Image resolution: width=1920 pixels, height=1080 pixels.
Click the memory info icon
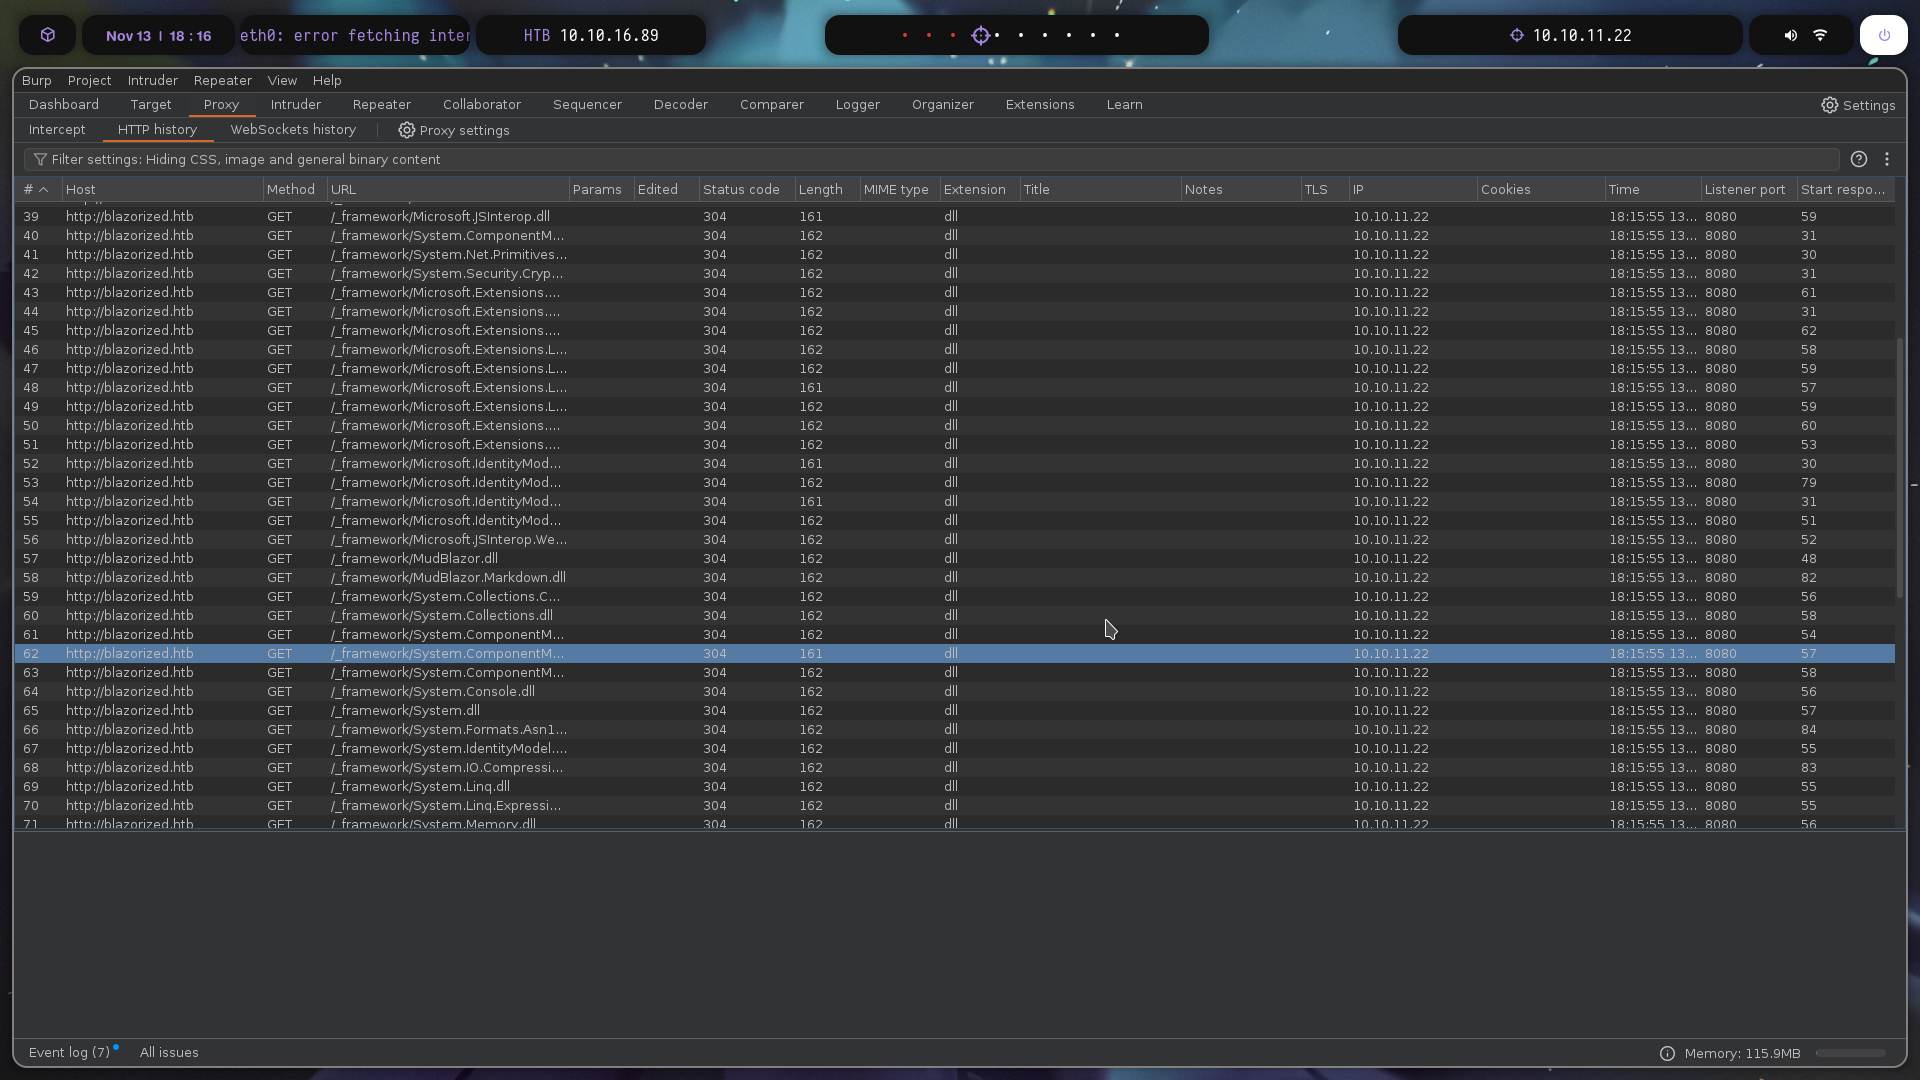(1667, 1053)
